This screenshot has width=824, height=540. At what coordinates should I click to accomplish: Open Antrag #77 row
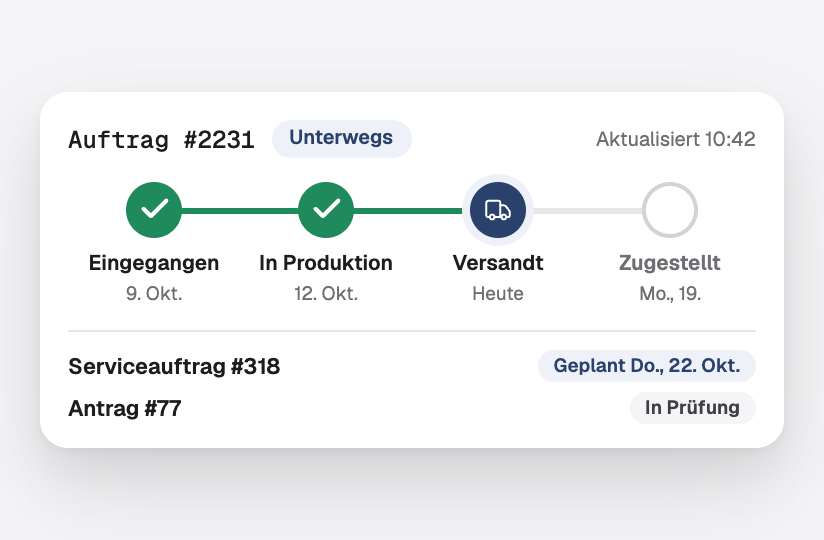(x=412, y=408)
